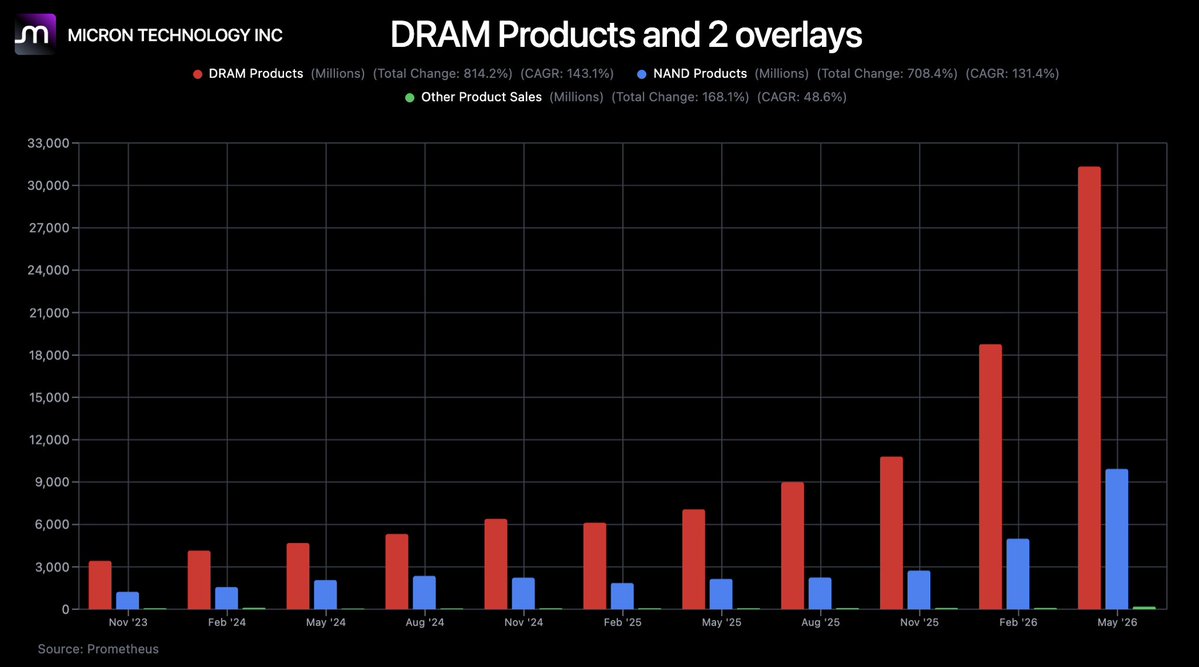Screen dimensions: 1199x667
Task: Click the CAGR: 143.1% text
Action: click(567, 73)
